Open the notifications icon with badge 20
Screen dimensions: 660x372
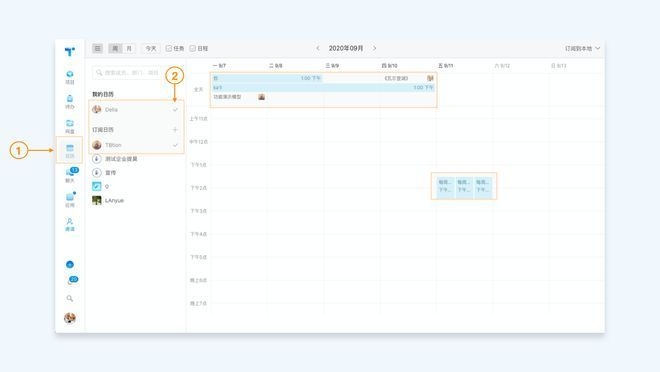(72, 281)
